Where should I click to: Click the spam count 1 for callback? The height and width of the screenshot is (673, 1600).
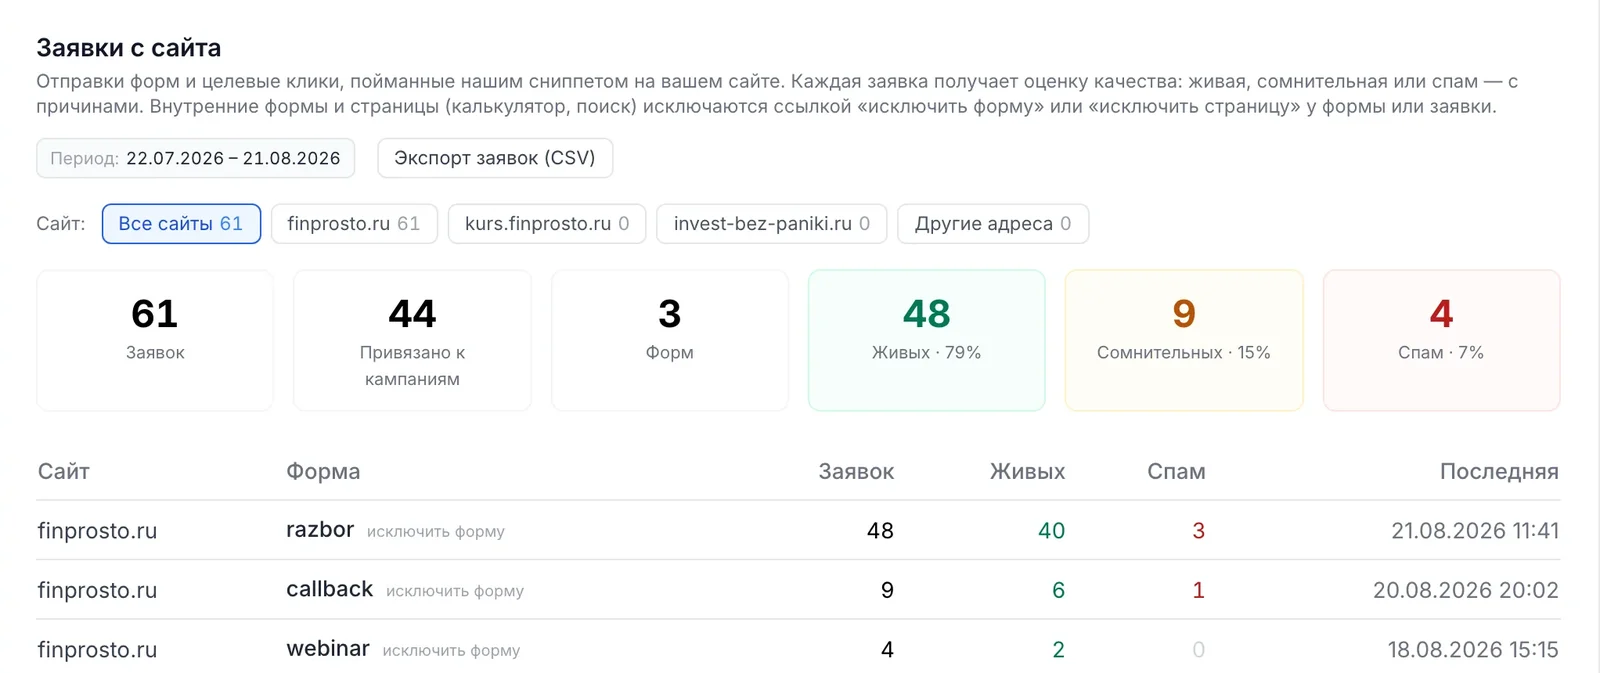pos(1199,590)
